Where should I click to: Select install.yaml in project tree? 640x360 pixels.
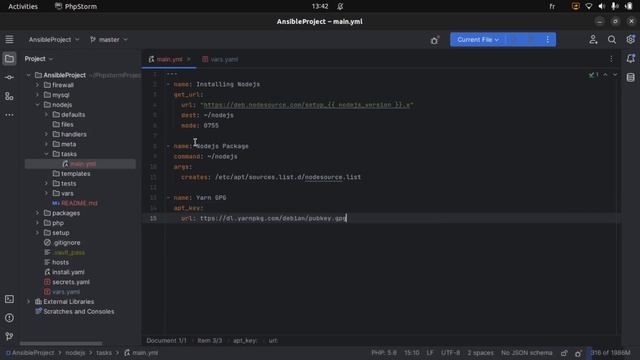click(68, 272)
